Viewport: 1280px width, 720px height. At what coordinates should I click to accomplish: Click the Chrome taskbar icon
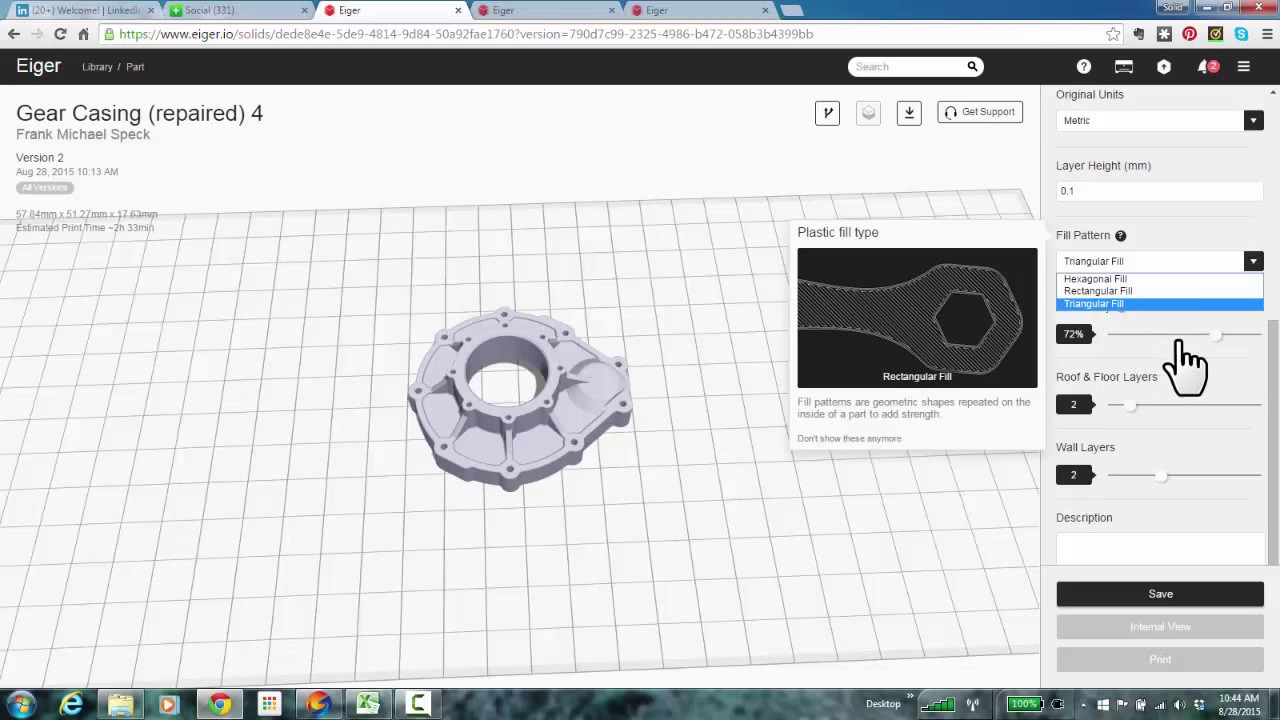(219, 704)
